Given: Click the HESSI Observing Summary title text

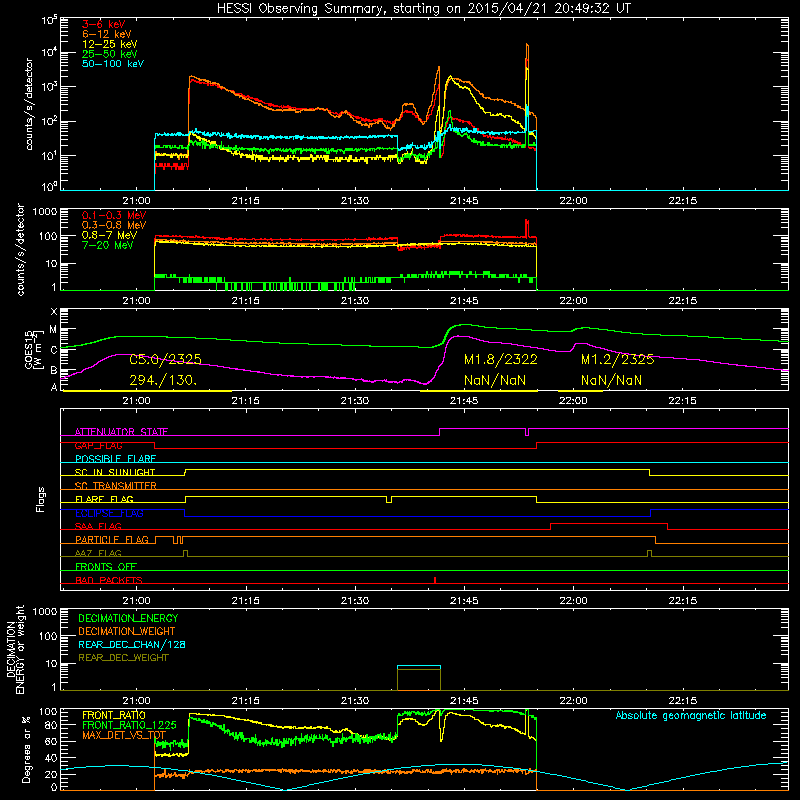Looking at the screenshot, I should coord(423,9).
